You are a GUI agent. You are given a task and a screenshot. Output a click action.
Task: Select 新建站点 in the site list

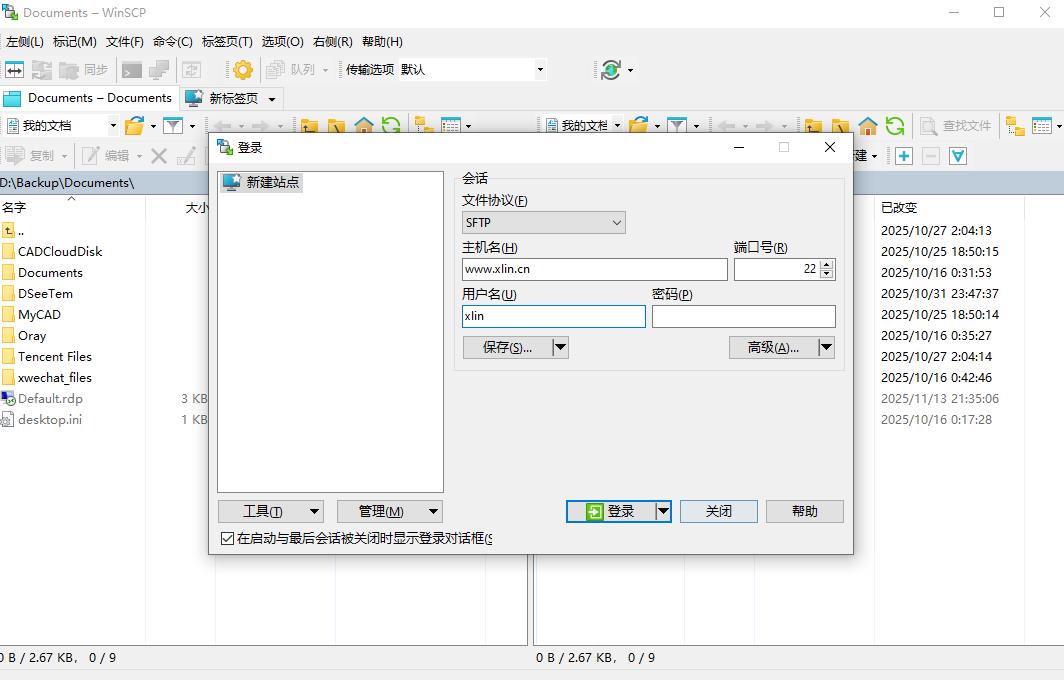click(261, 182)
